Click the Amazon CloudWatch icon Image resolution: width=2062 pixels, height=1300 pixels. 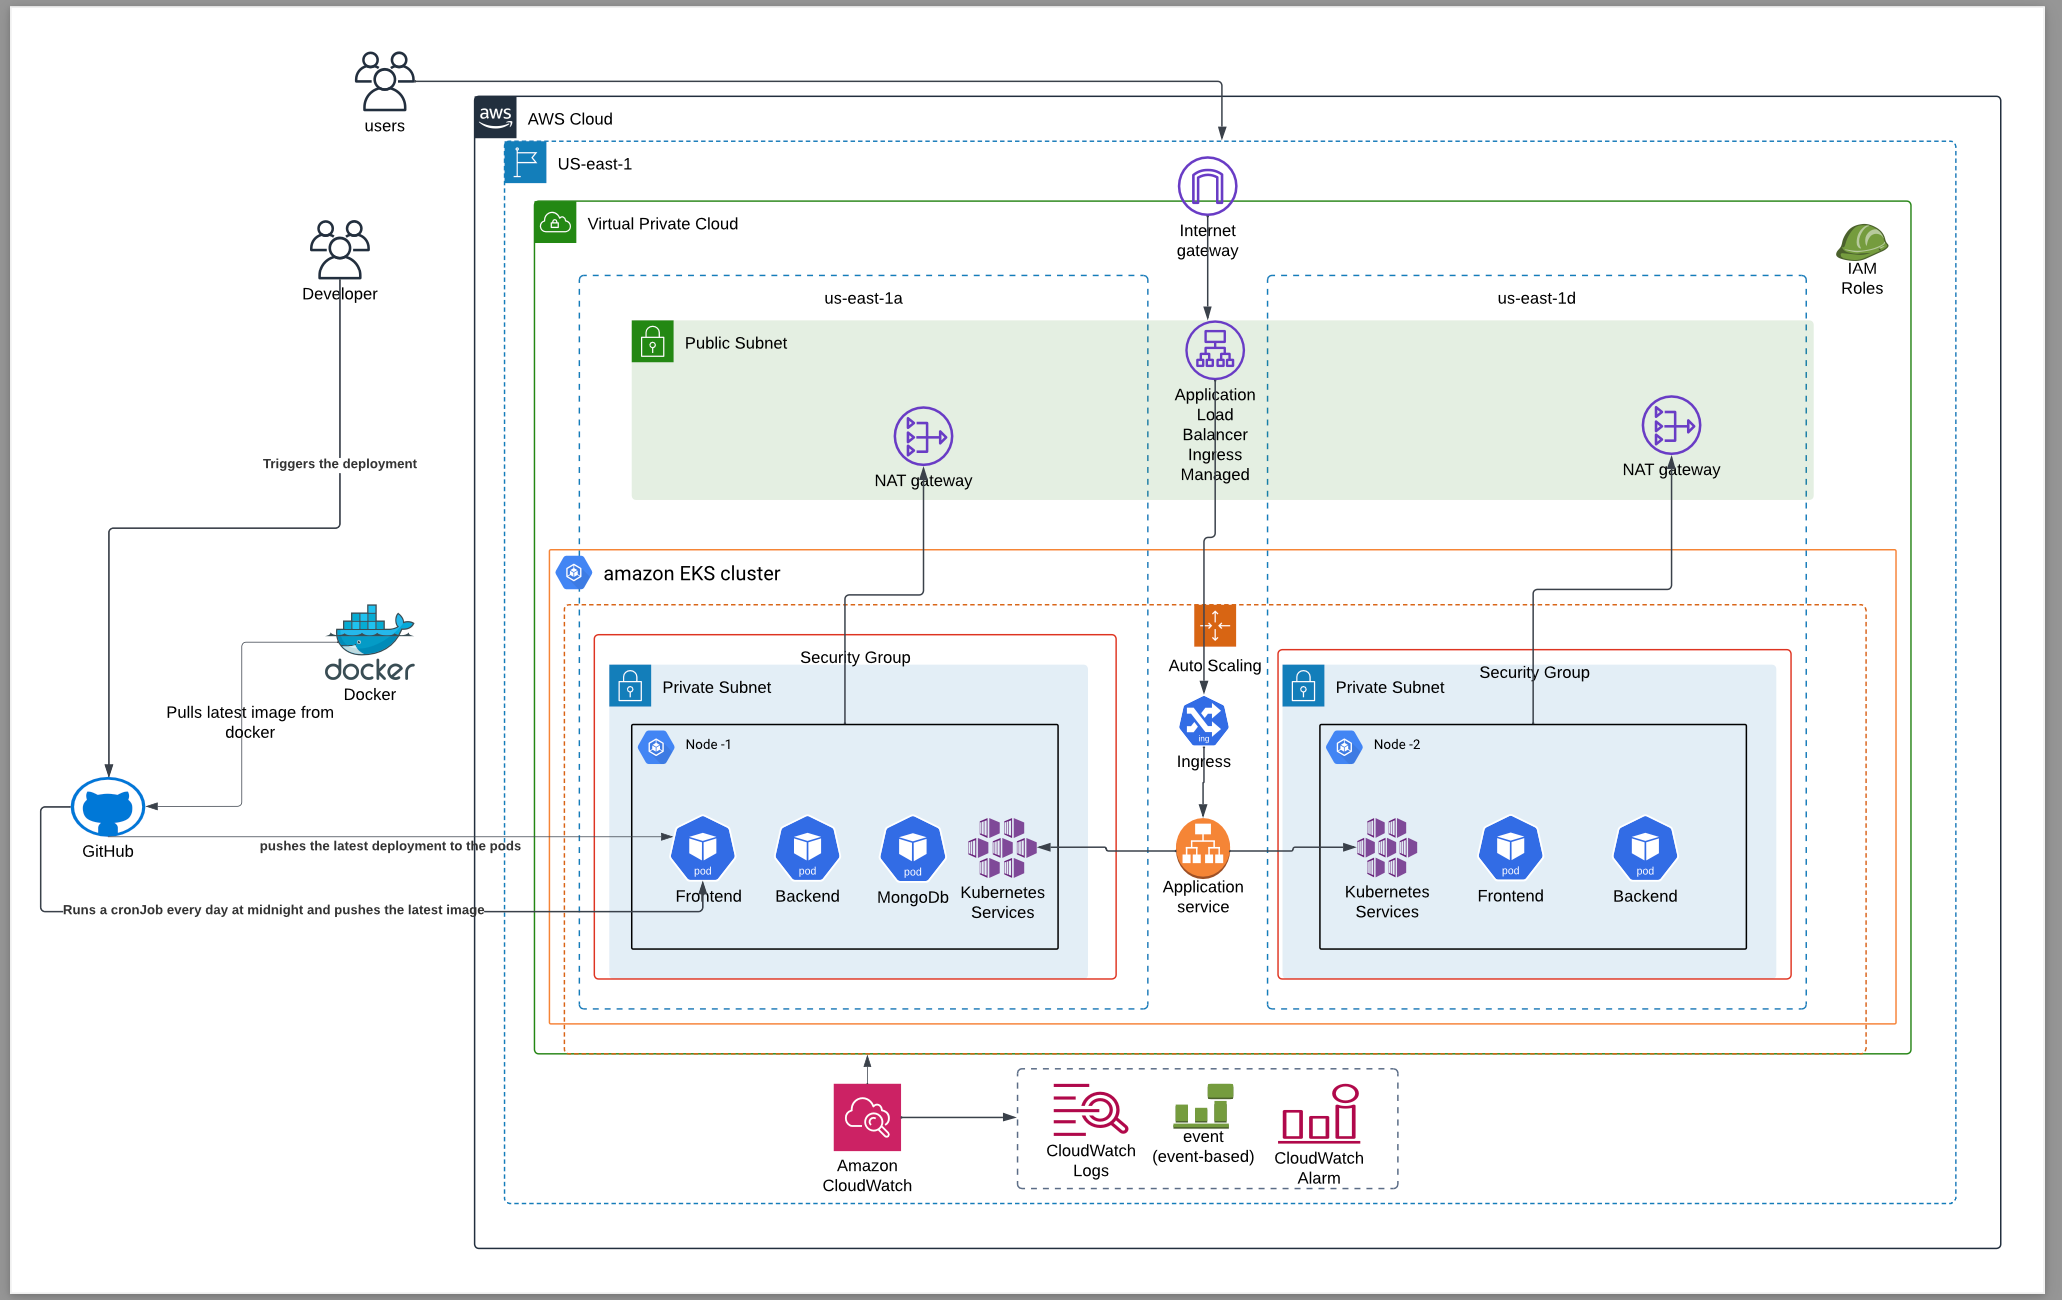pos(867,1117)
